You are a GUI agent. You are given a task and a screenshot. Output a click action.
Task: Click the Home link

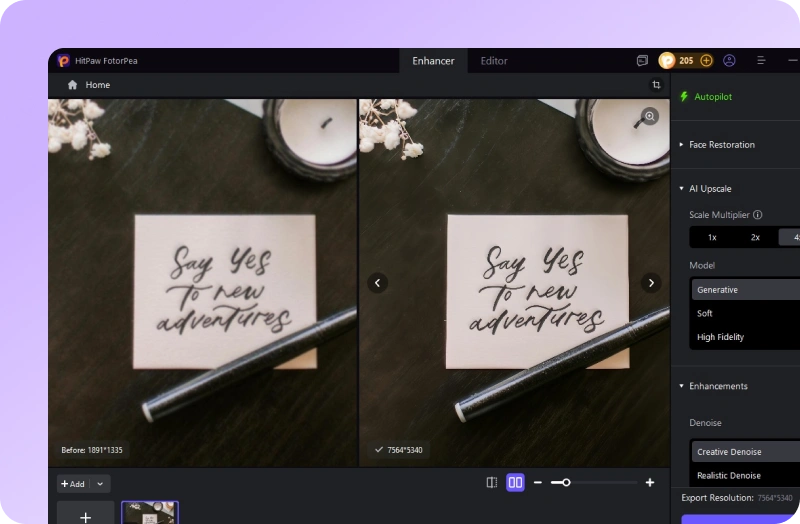pos(97,85)
